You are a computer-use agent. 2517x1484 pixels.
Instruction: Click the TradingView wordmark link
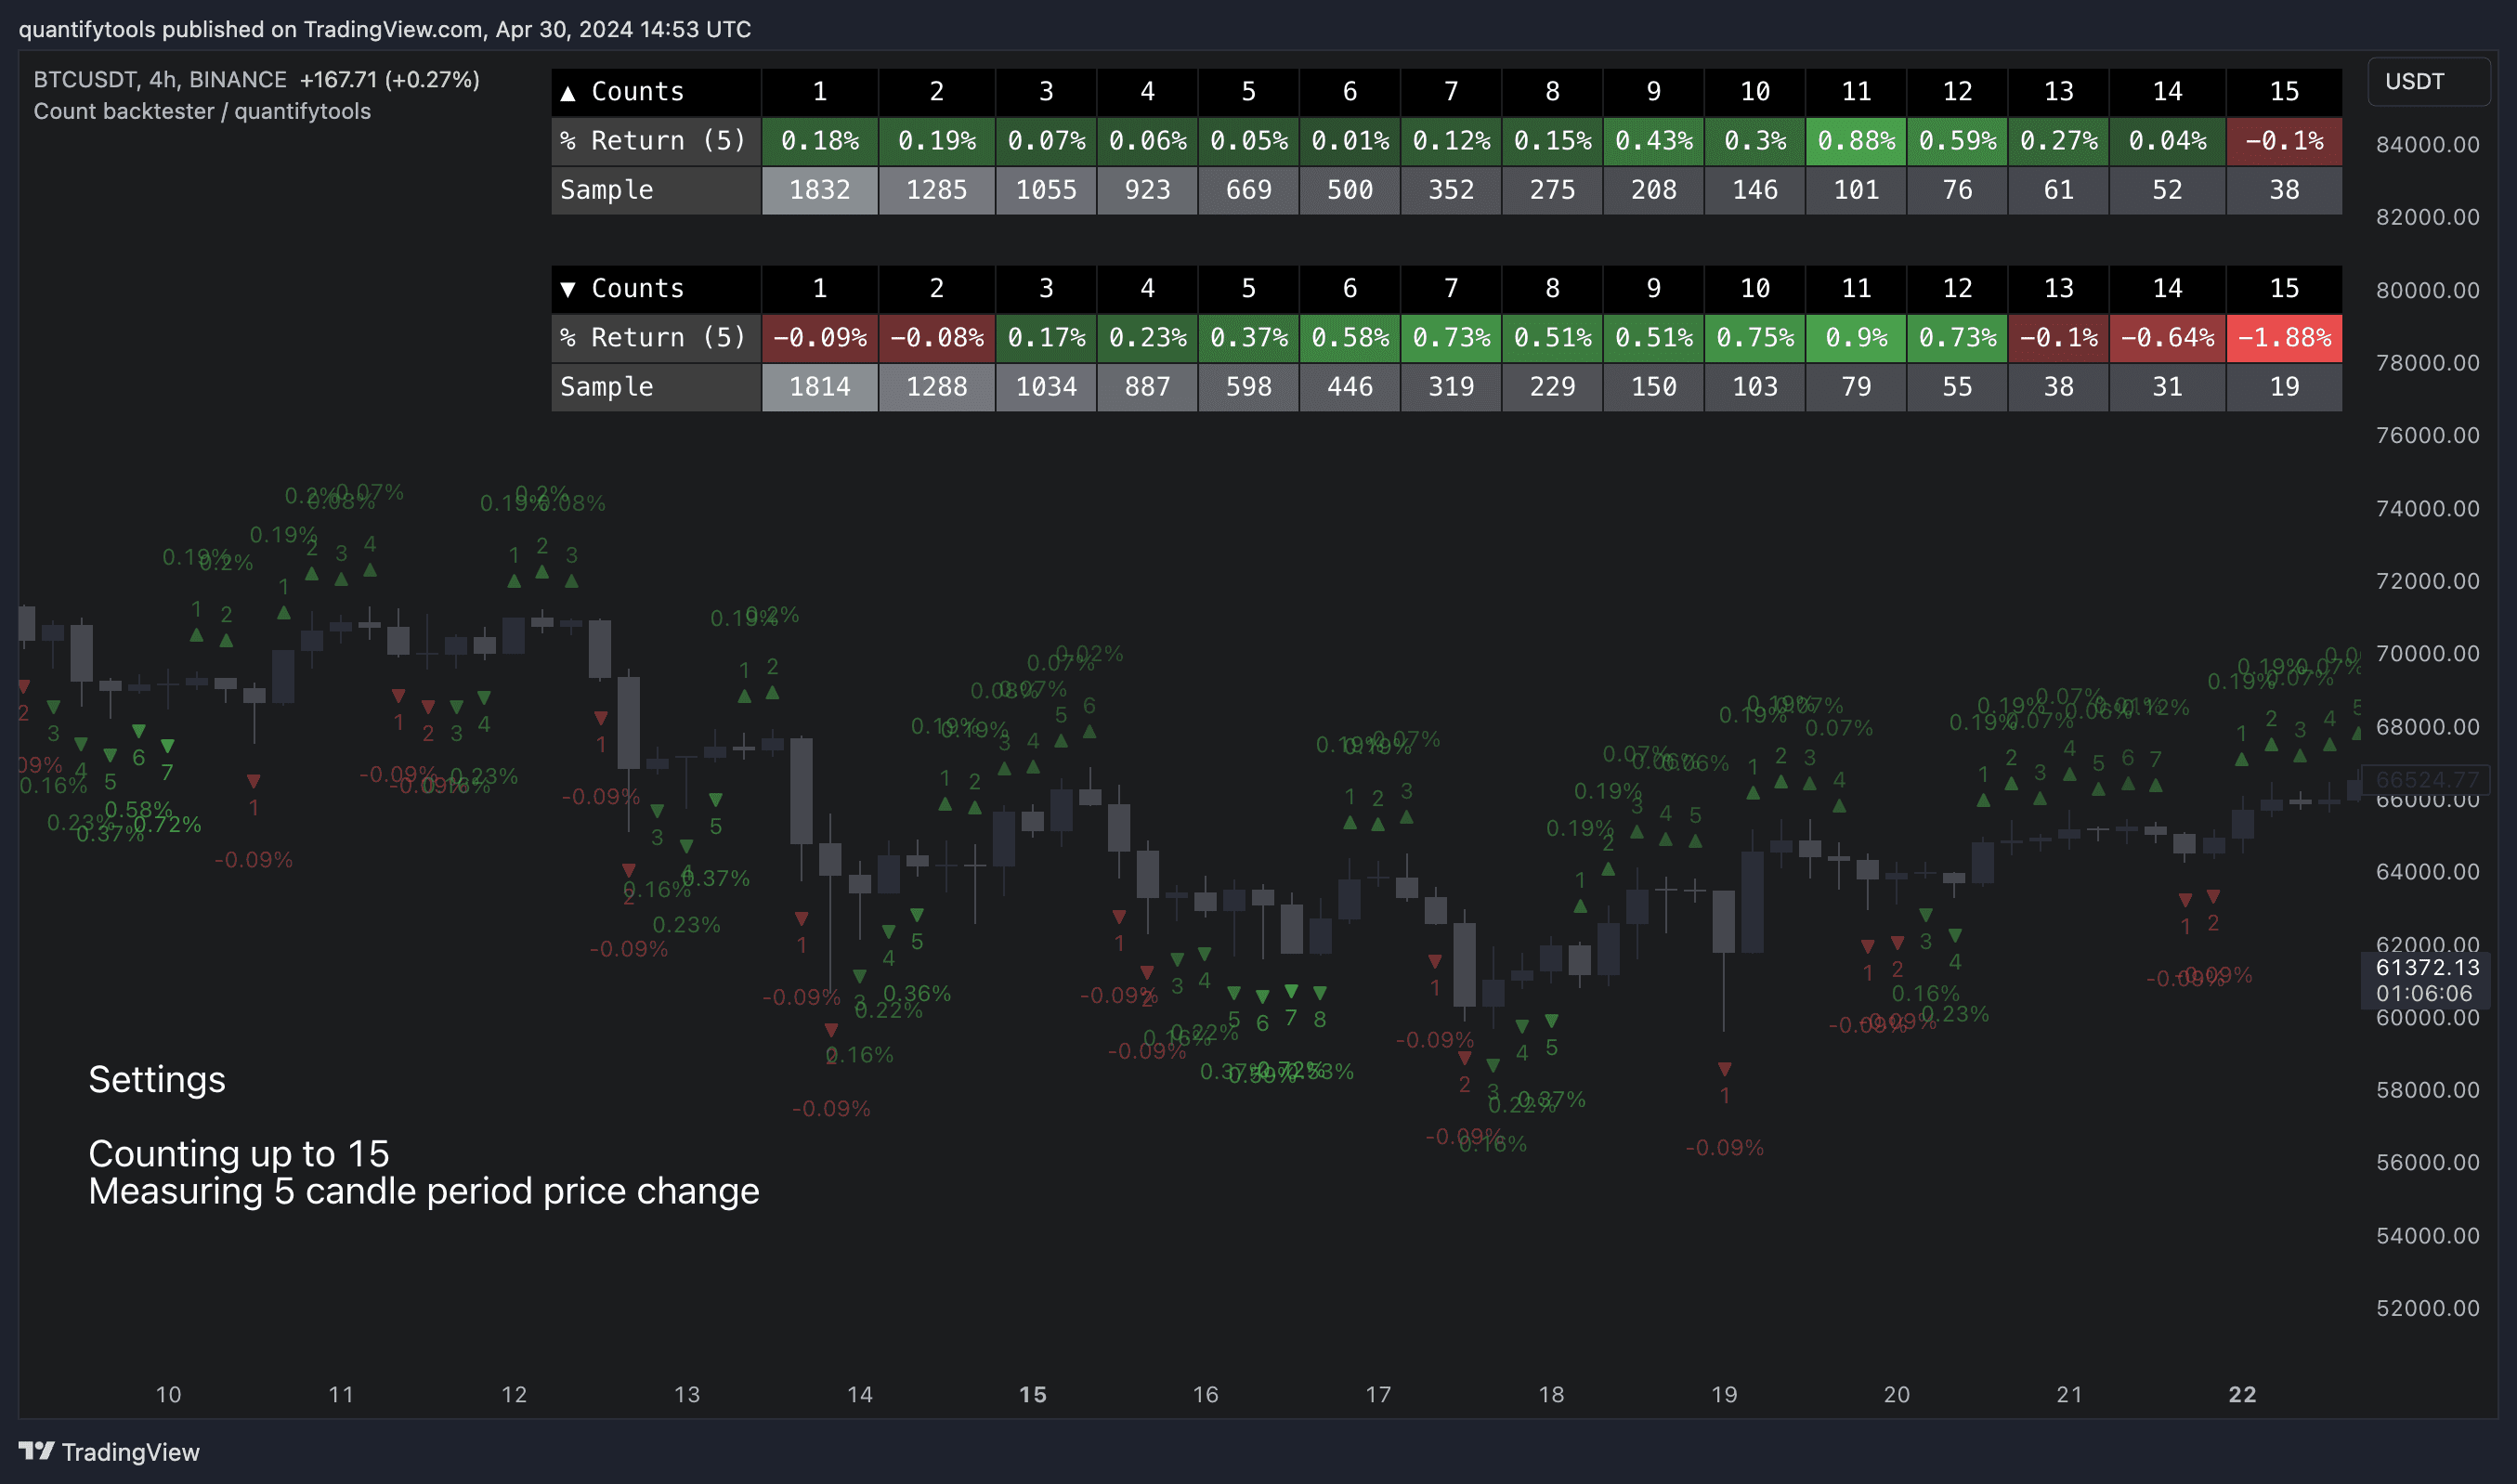pos(130,1452)
